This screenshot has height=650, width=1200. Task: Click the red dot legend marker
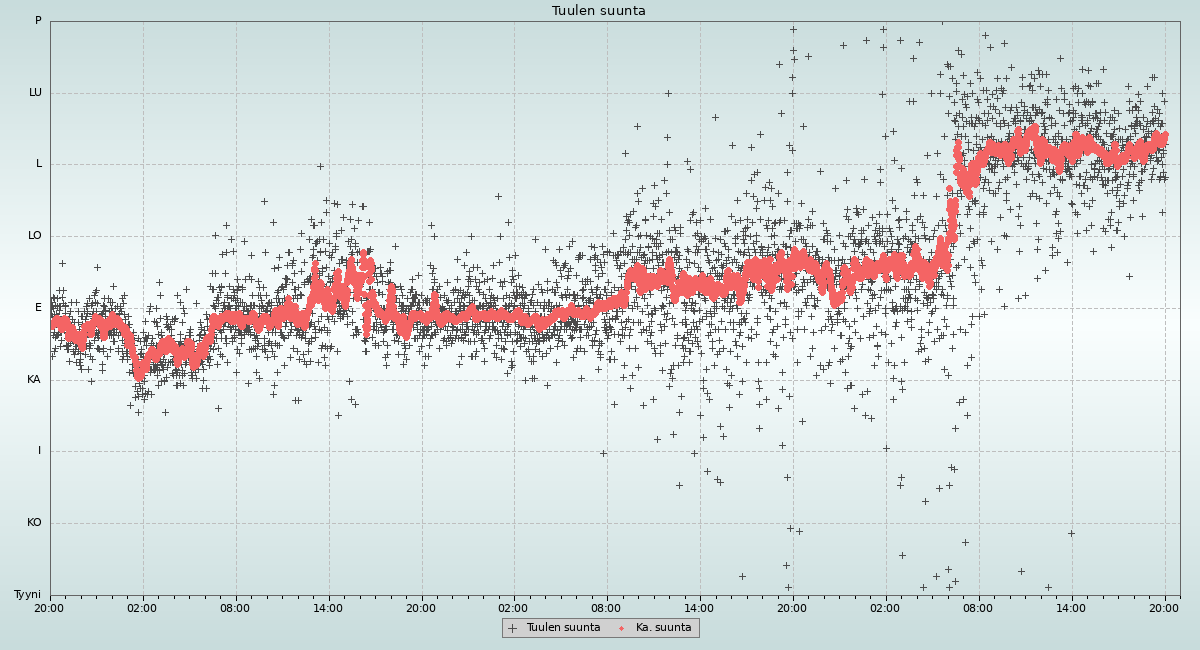pos(621,628)
